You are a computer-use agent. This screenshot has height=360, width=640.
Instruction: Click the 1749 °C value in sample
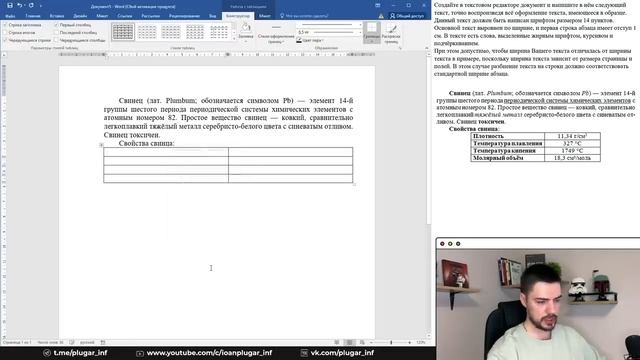pos(572,151)
